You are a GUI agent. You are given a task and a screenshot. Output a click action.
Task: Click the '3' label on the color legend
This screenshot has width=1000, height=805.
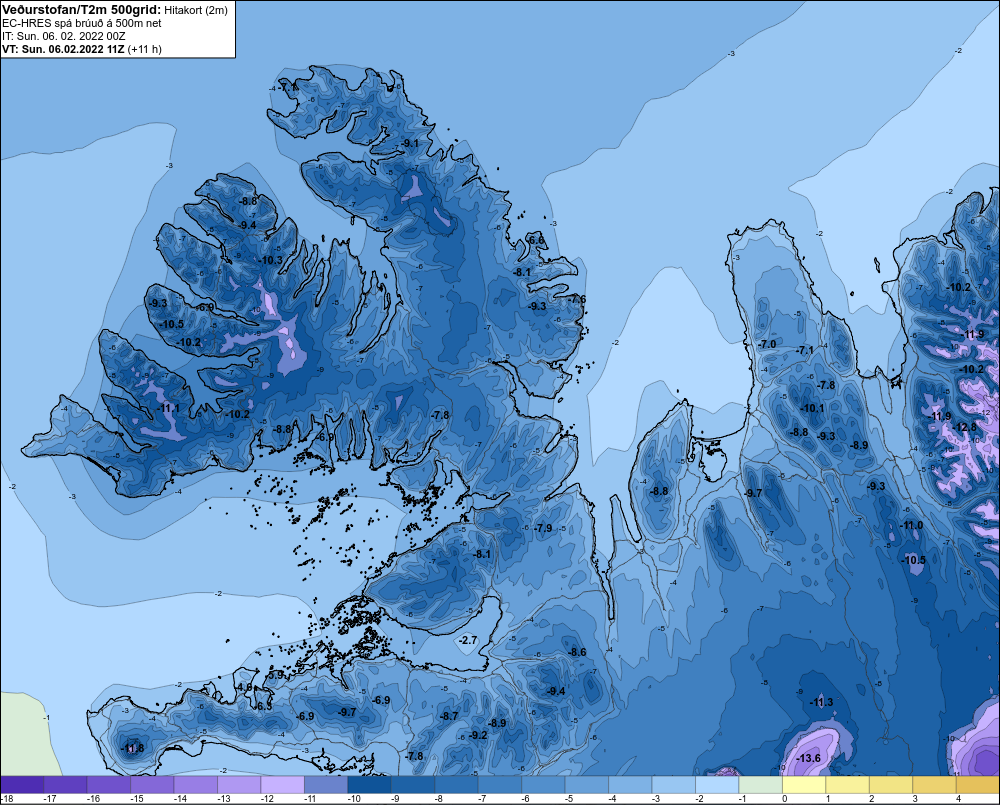coord(915,799)
